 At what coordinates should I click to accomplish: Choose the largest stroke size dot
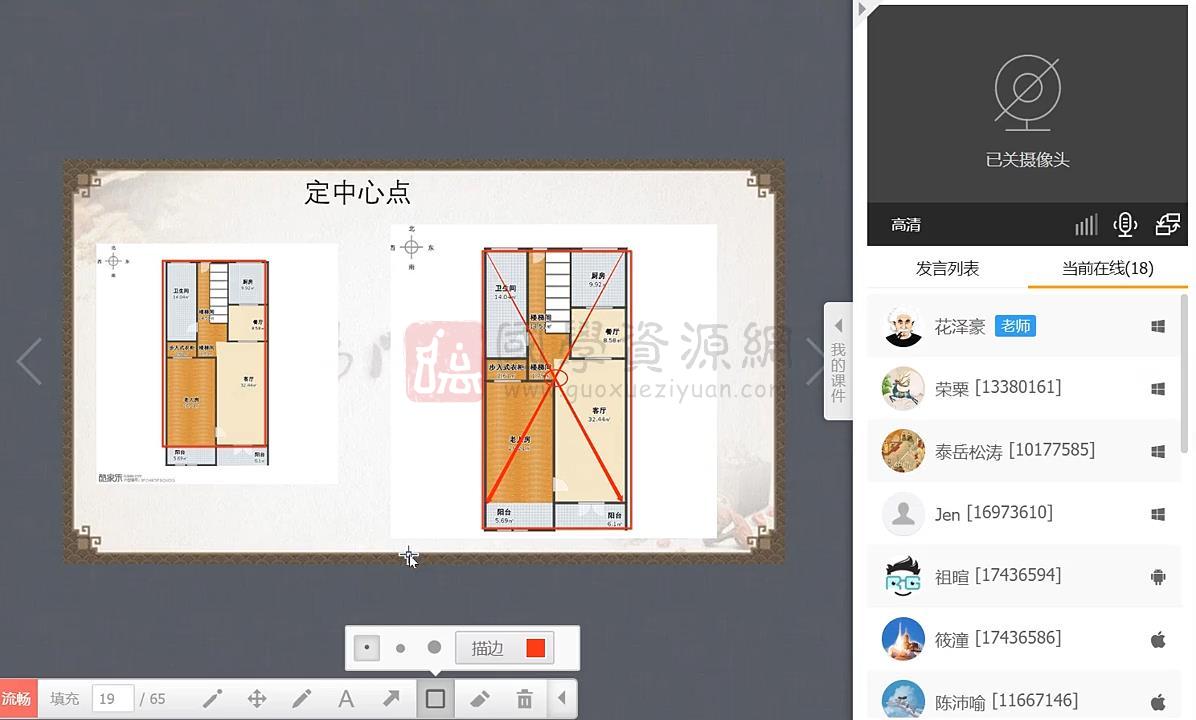tap(434, 648)
